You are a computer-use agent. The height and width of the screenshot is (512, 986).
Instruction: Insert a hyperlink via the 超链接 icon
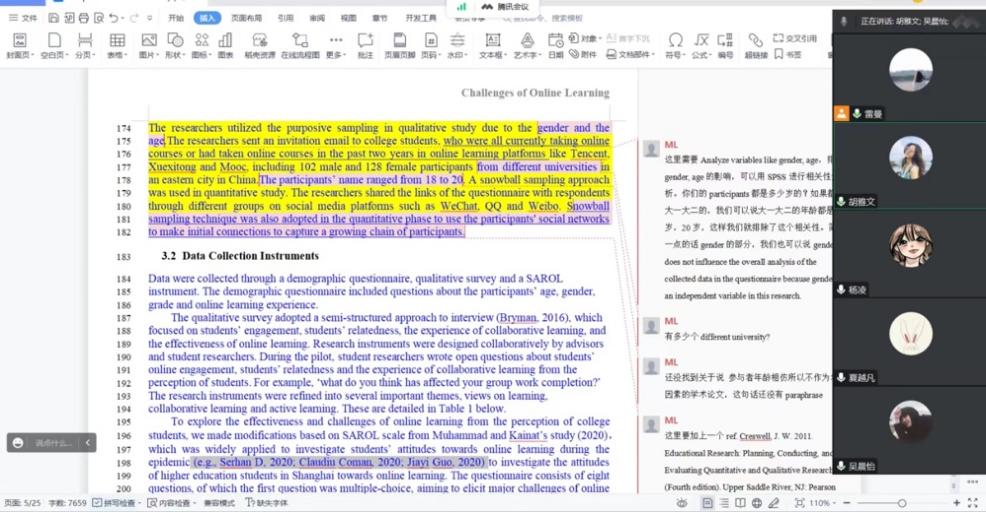[x=756, y=45]
